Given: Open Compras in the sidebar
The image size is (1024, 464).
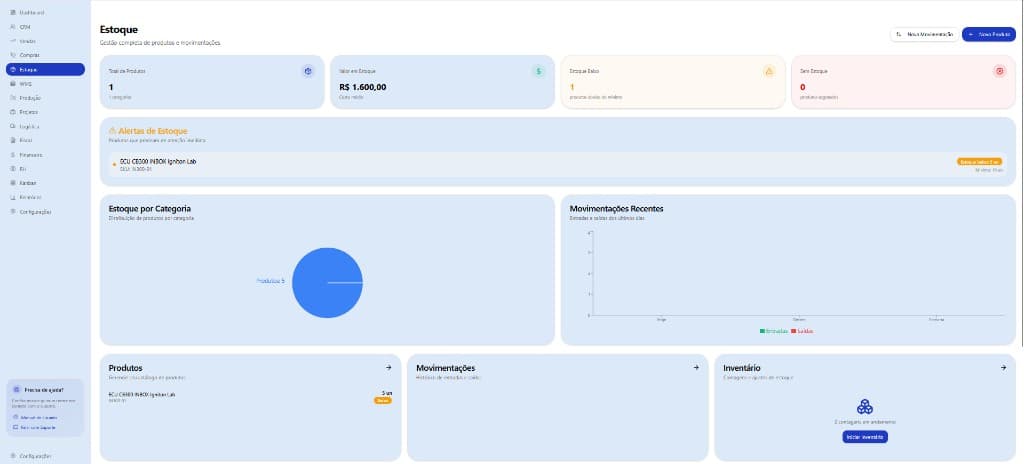Looking at the screenshot, I should [29, 54].
